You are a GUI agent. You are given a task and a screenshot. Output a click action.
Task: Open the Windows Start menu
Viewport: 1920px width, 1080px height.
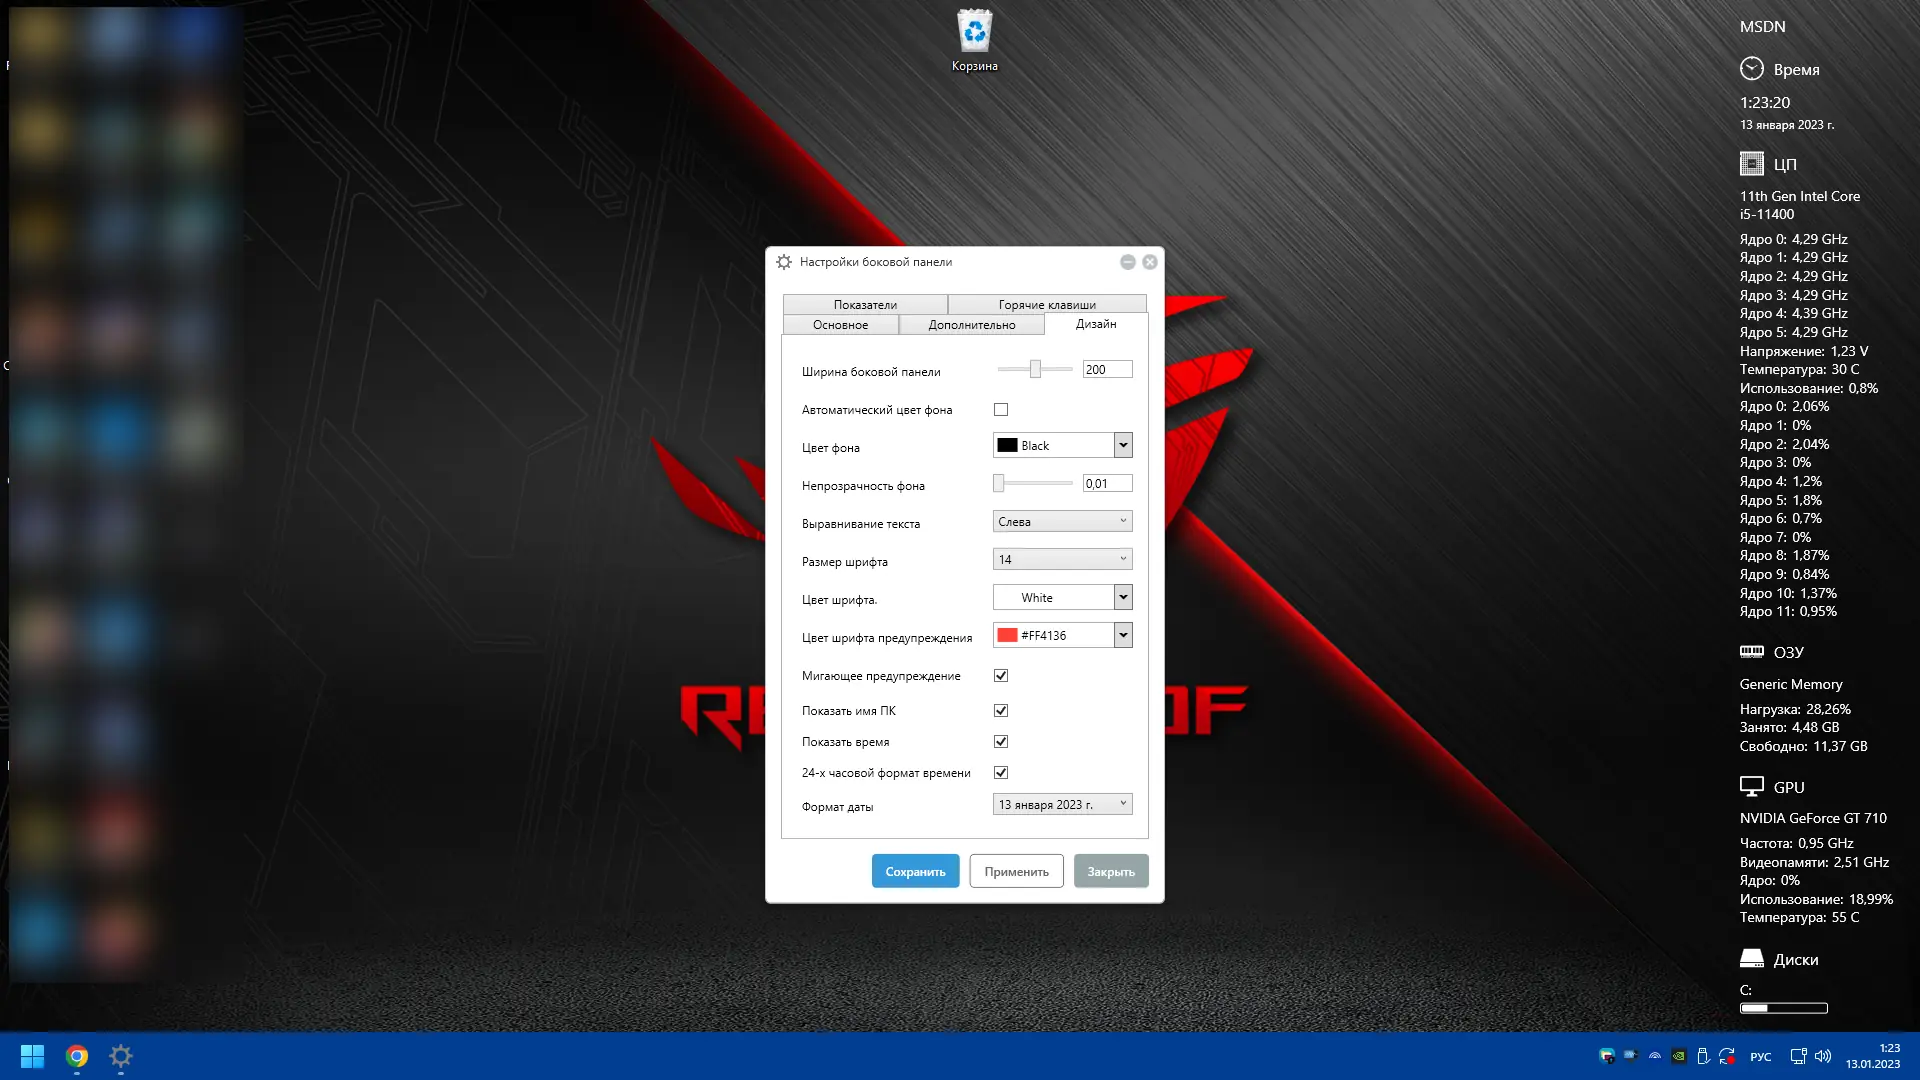[32, 1056]
